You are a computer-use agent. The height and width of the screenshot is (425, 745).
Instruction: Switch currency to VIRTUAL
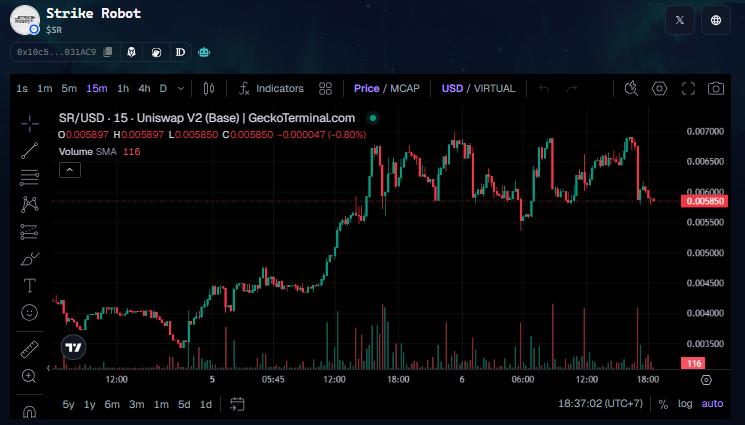click(494, 88)
